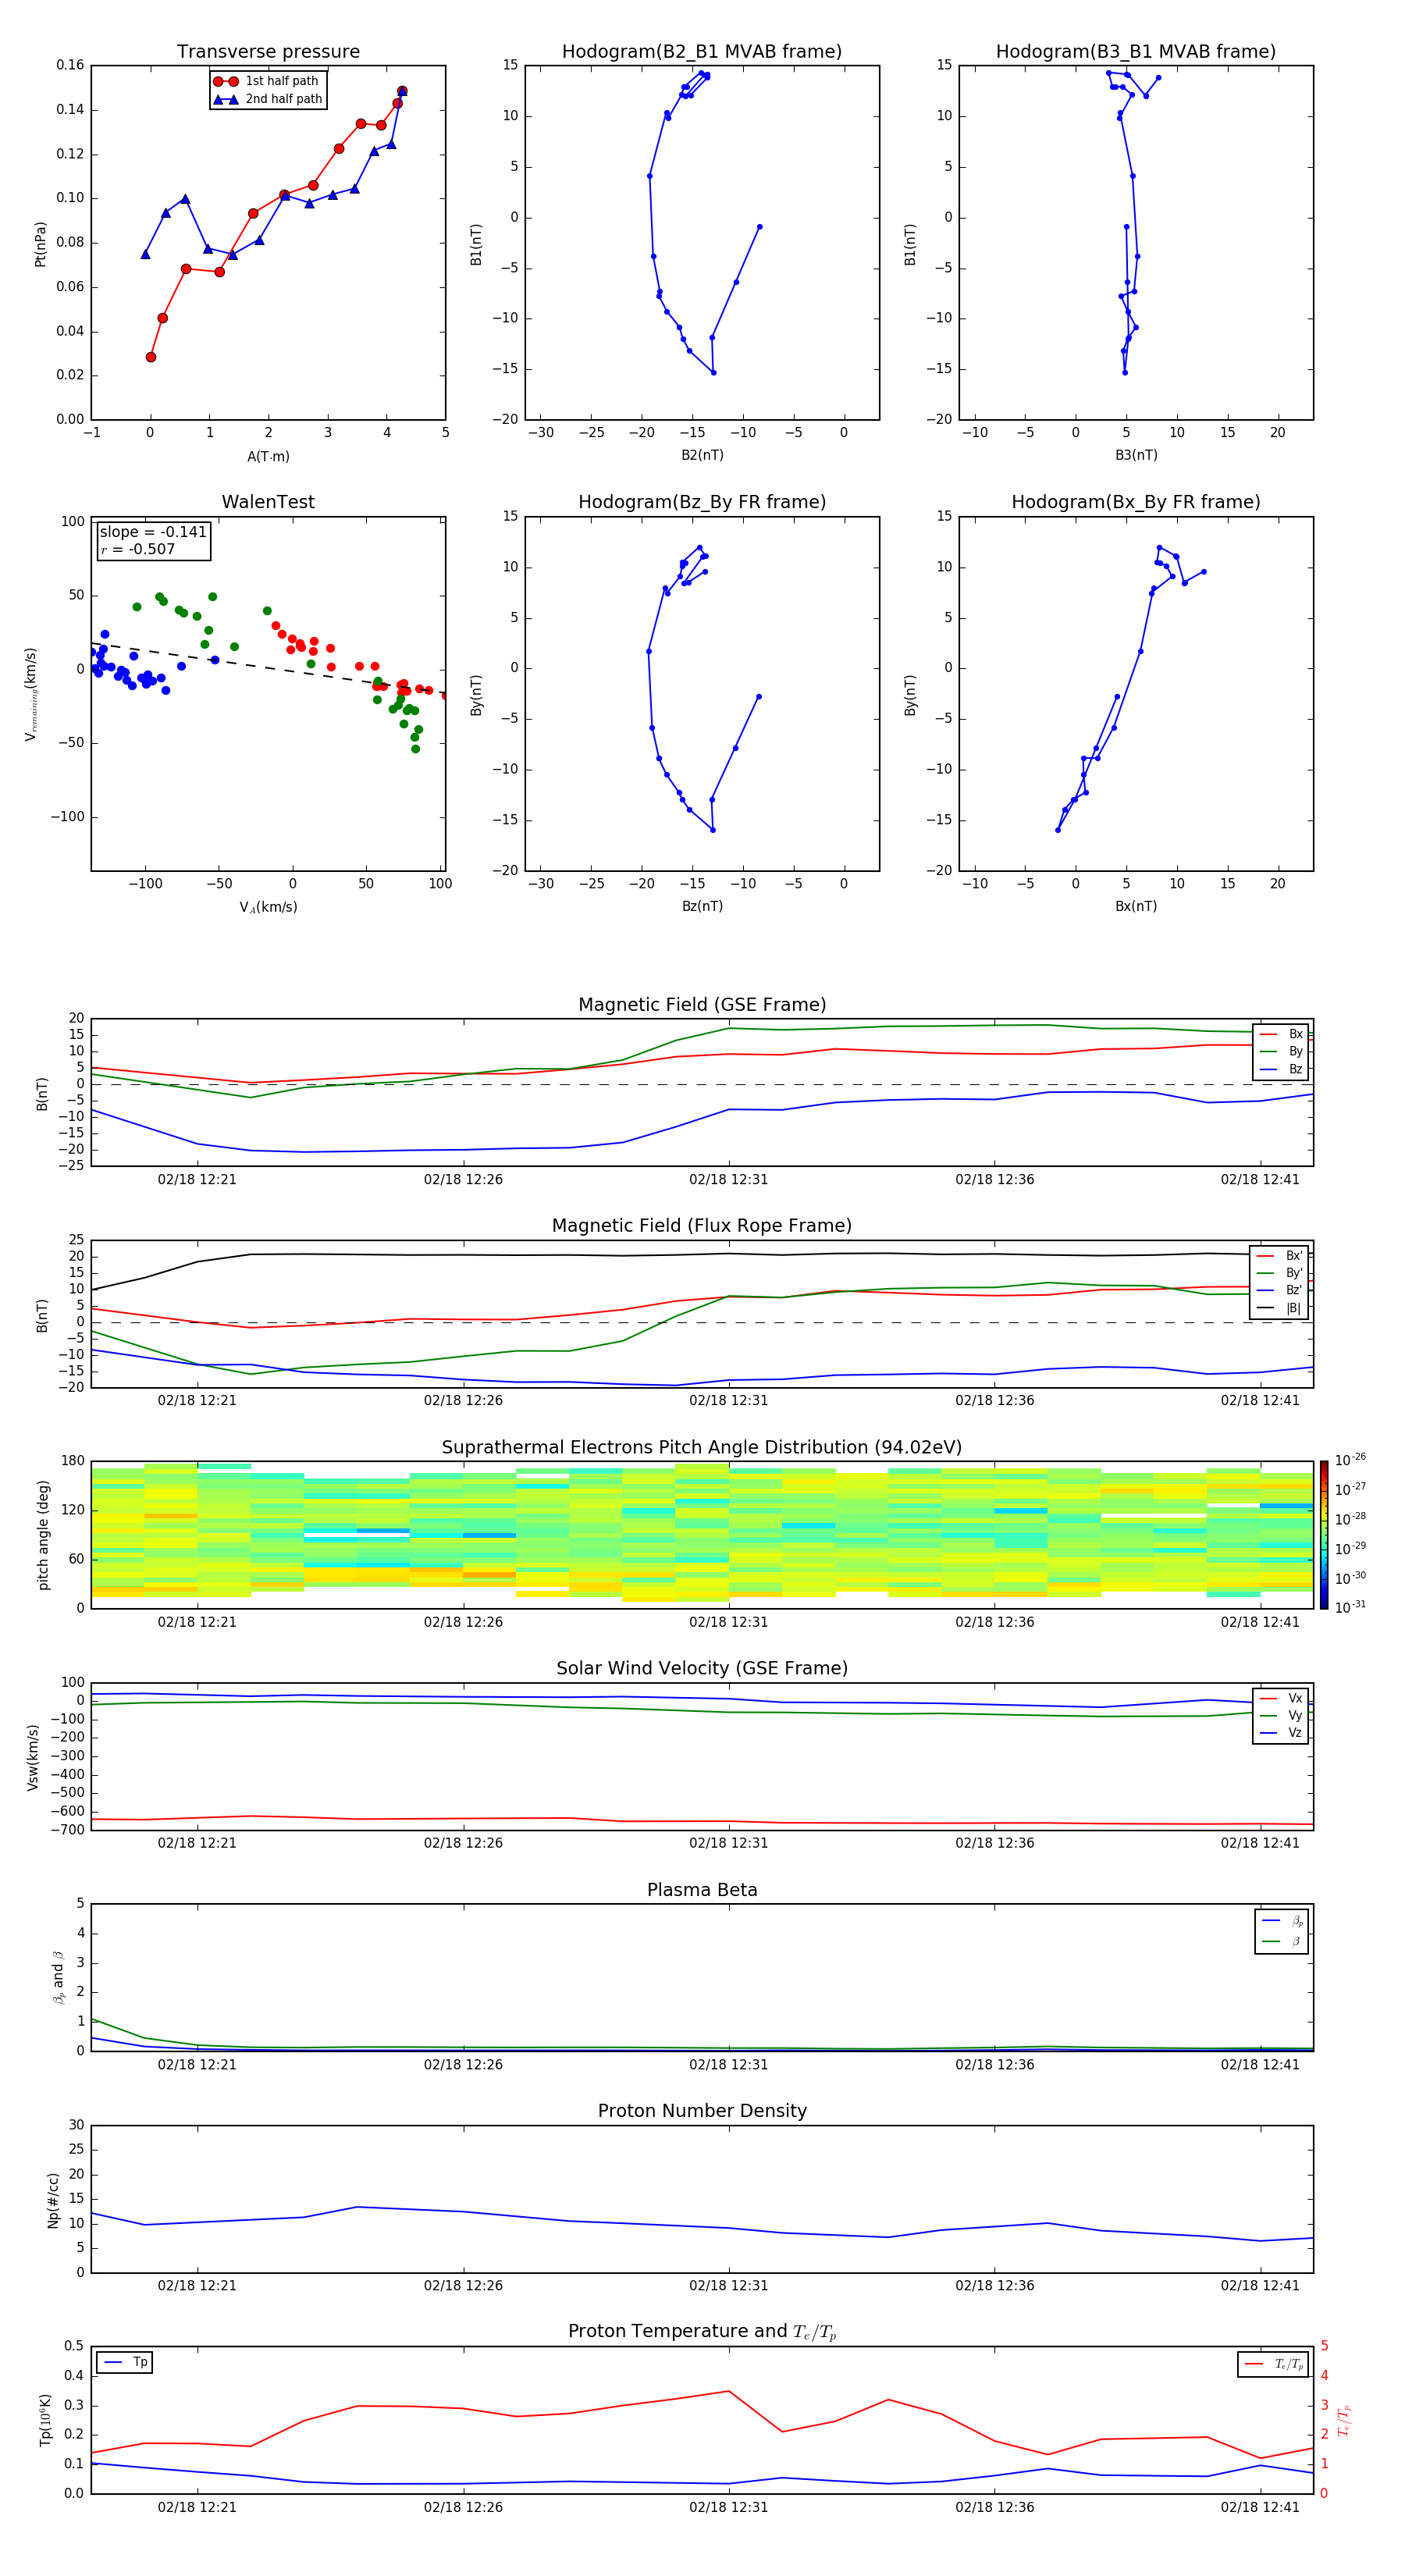
Task: Click the pitch angle colorbar
Action: pyautogui.click(x=1323, y=1535)
